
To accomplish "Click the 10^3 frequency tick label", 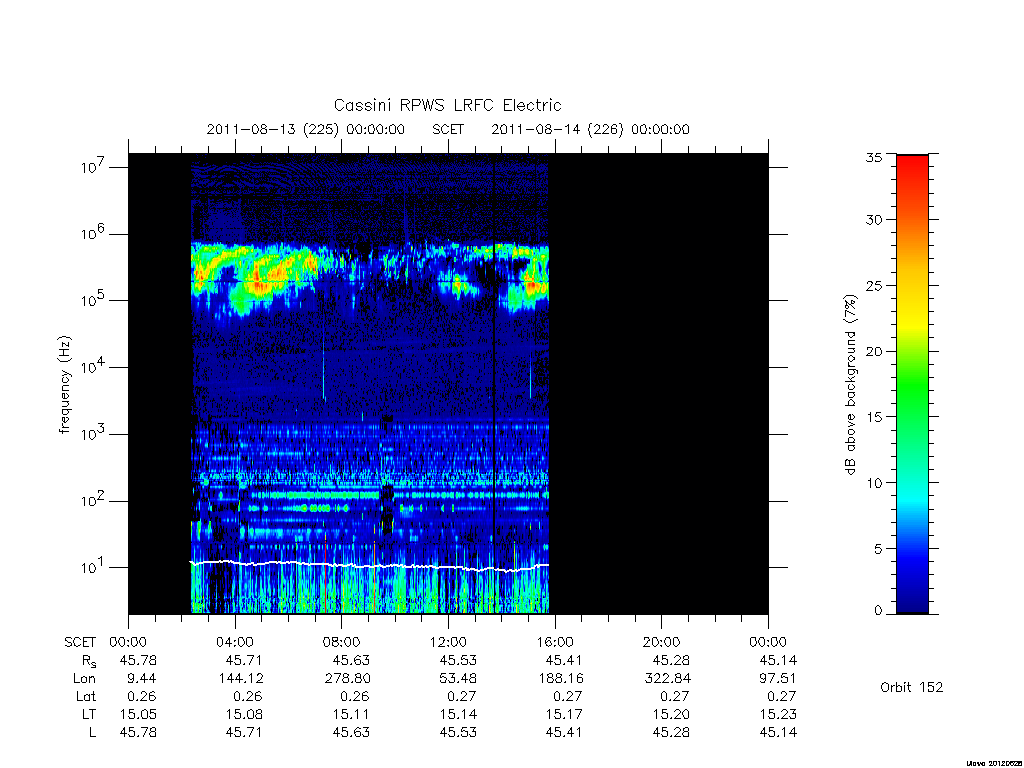I will (94, 434).
